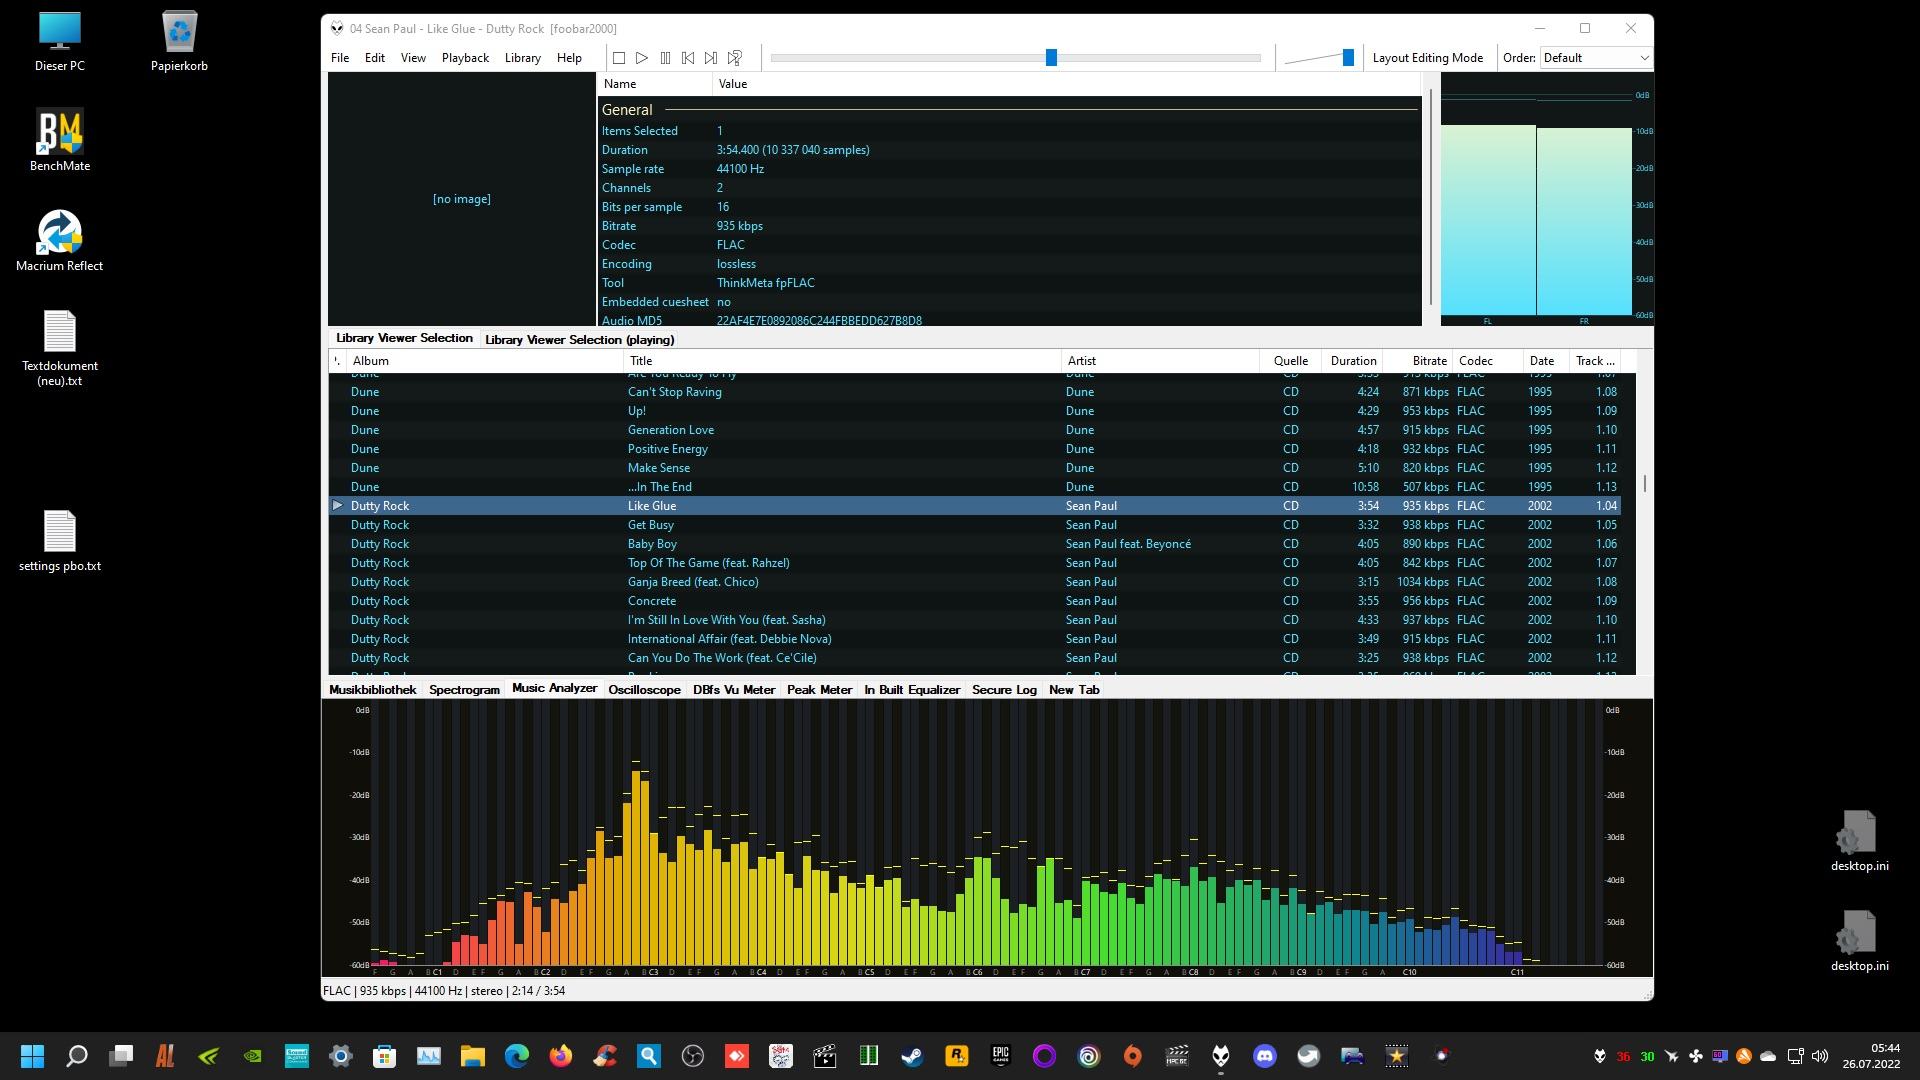
Task: Open Musikbibliothek tab
Action: (372, 690)
